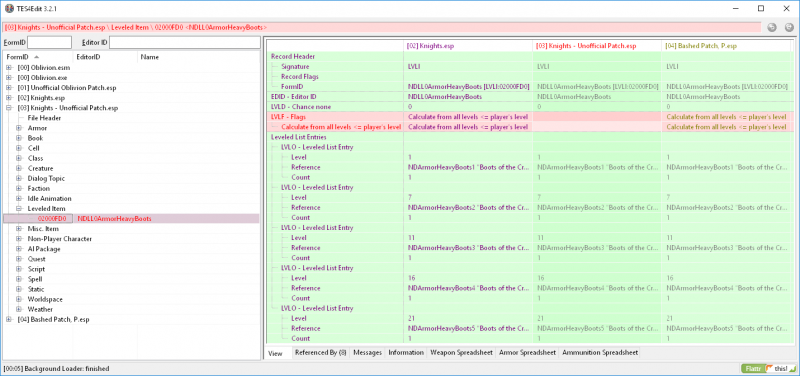Focus the Editor ID search field
The width and height of the screenshot is (800, 376).
point(185,42)
